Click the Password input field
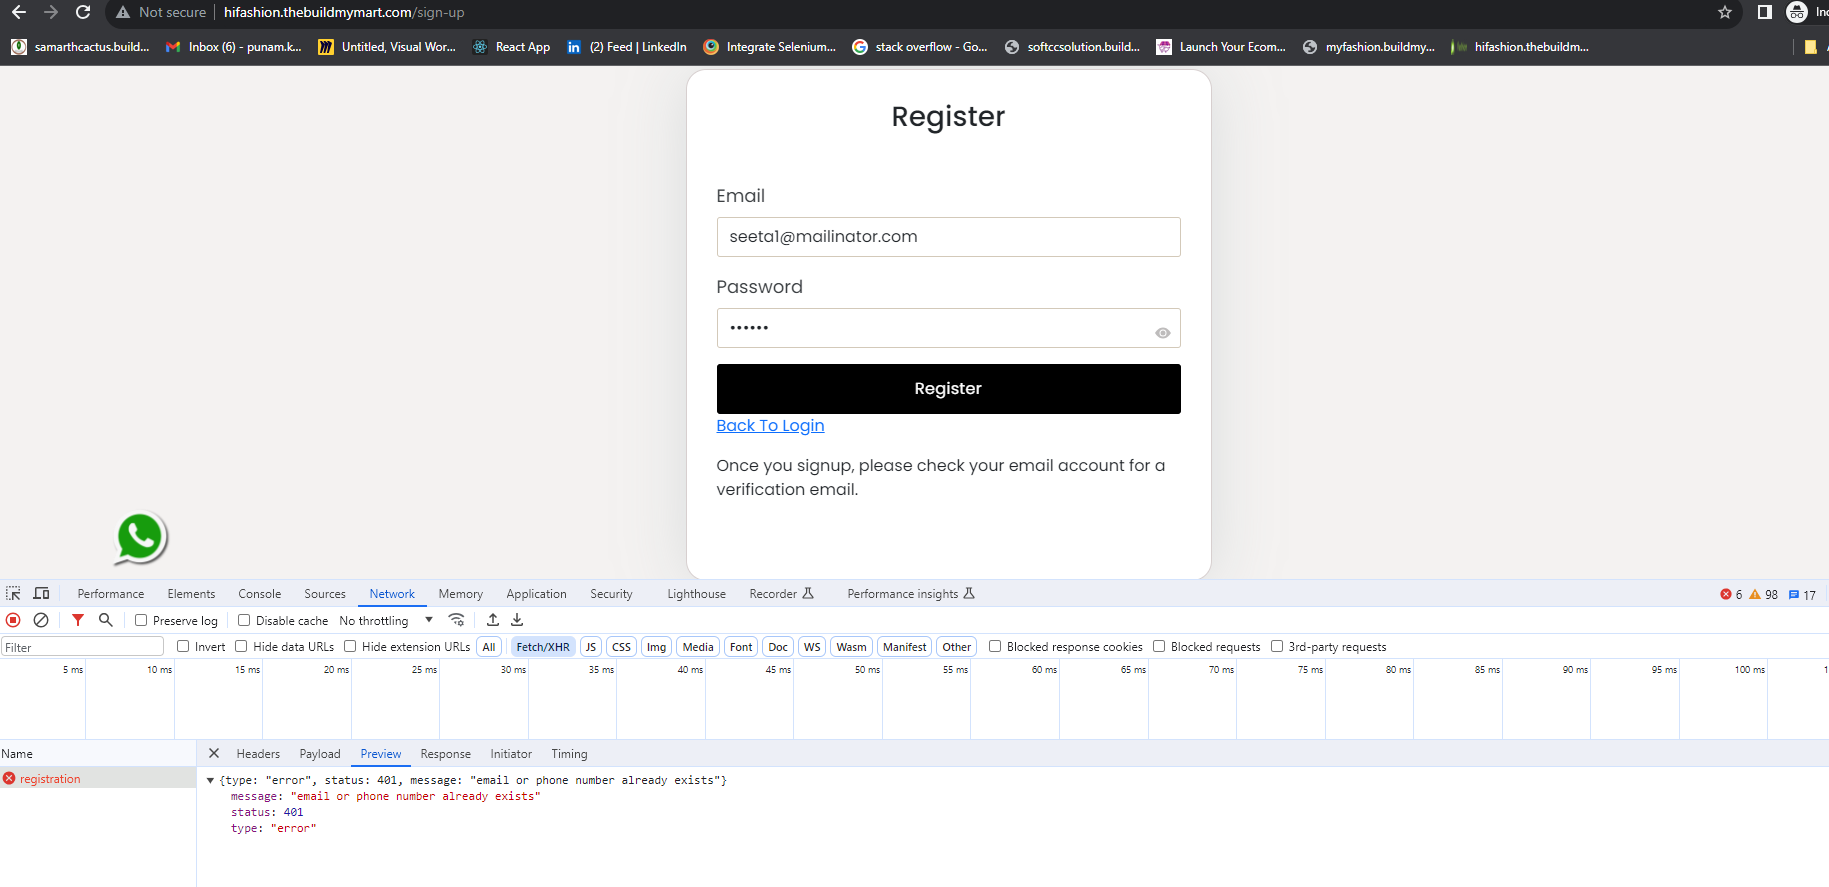1829x887 pixels. (x=948, y=328)
